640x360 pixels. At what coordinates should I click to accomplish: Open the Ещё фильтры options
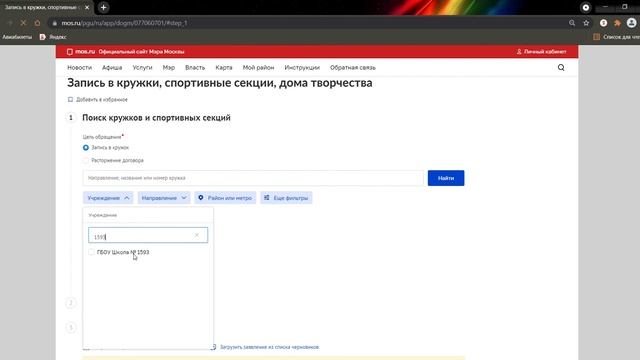point(286,198)
